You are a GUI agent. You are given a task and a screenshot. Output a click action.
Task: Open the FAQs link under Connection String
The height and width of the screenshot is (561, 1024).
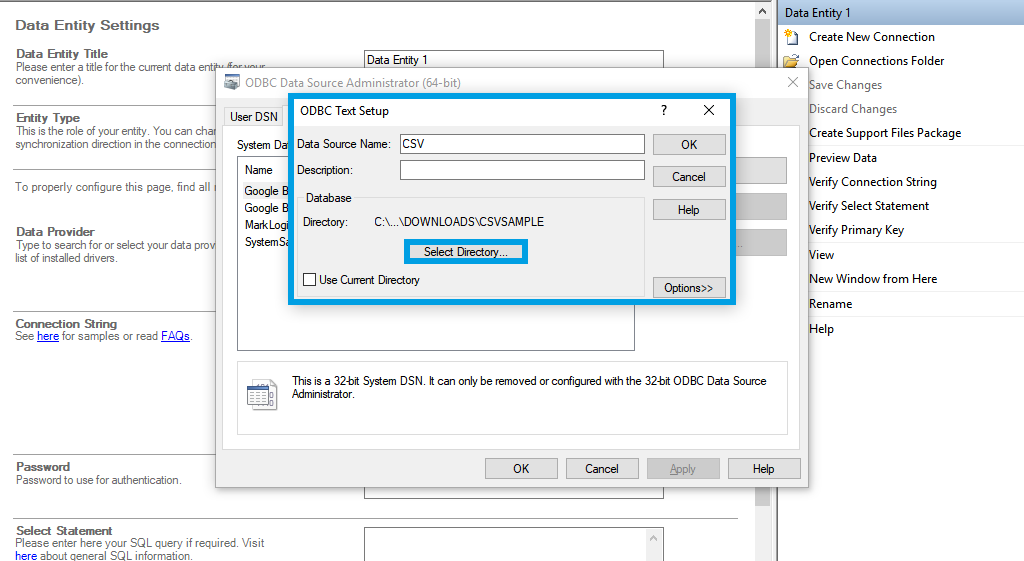pyautogui.click(x=175, y=337)
